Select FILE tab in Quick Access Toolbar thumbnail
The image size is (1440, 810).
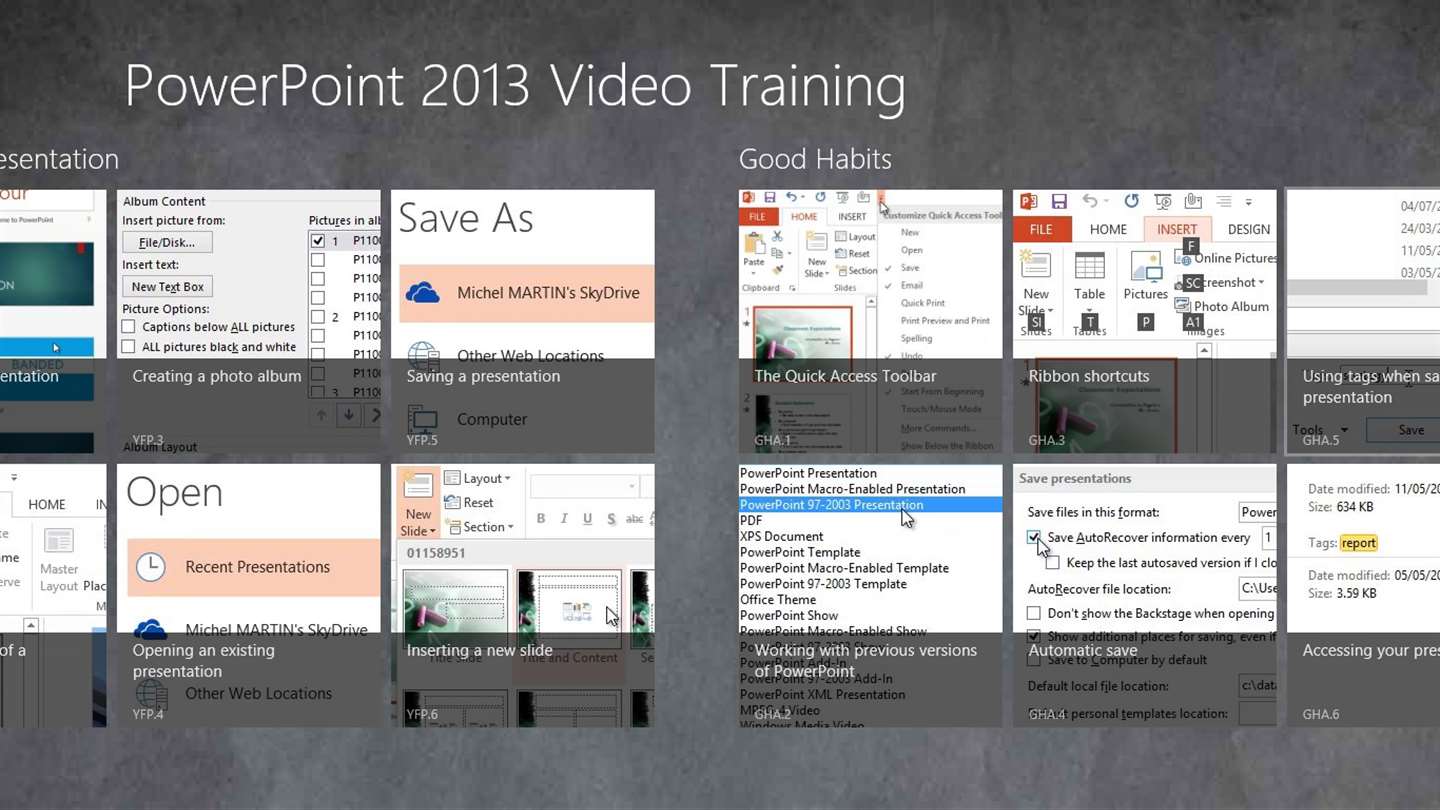point(757,217)
